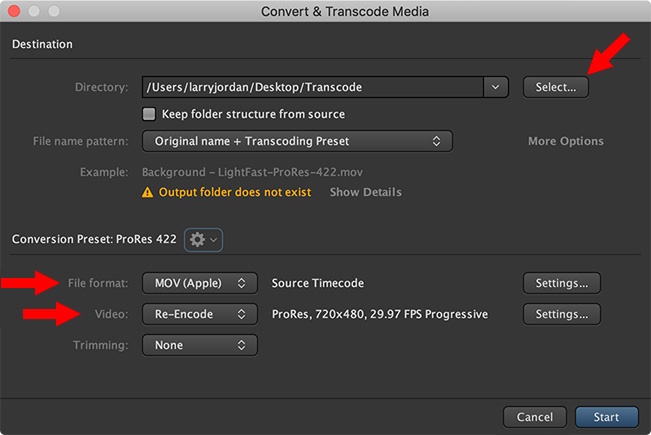Viewport: 651px width, 435px height.
Task: Click Show Details next to warning
Action: point(366,192)
